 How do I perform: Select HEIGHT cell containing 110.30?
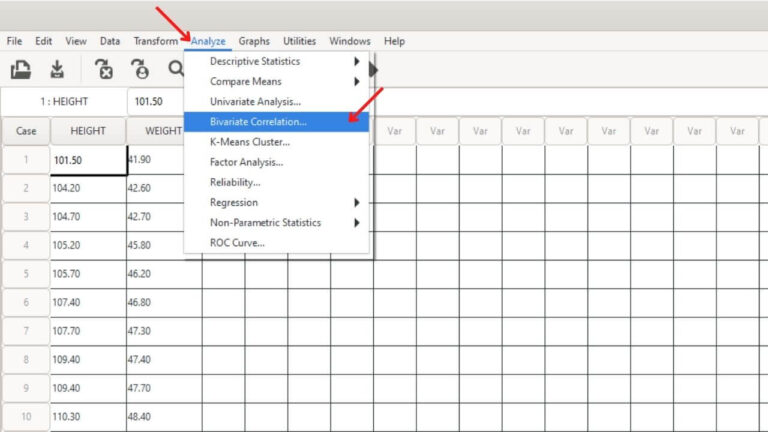coord(88,416)
